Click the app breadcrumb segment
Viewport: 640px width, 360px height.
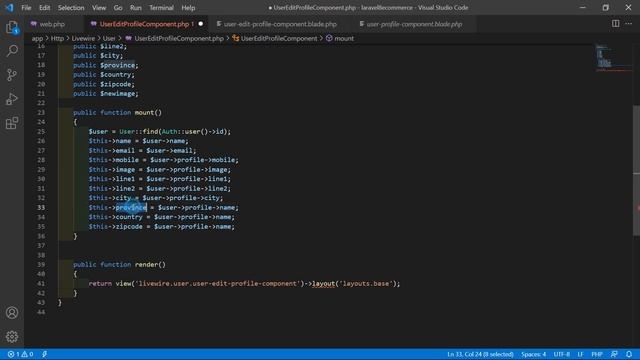click(37, 38)
